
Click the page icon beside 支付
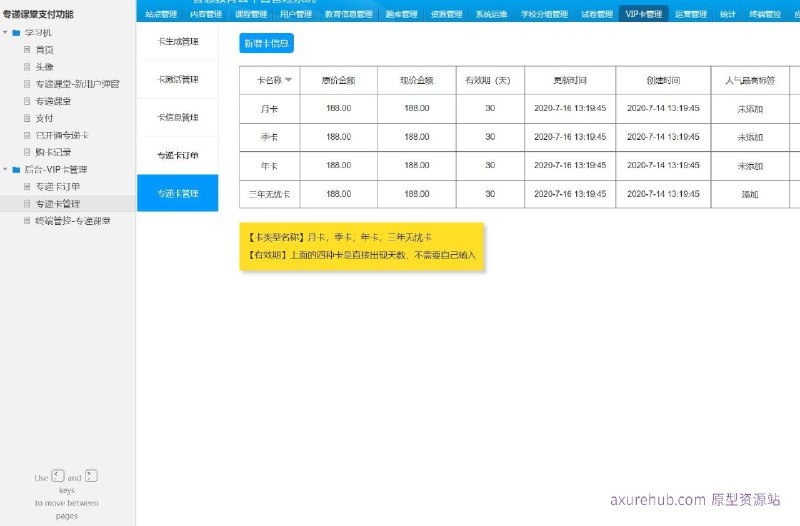tap(27, 118)
